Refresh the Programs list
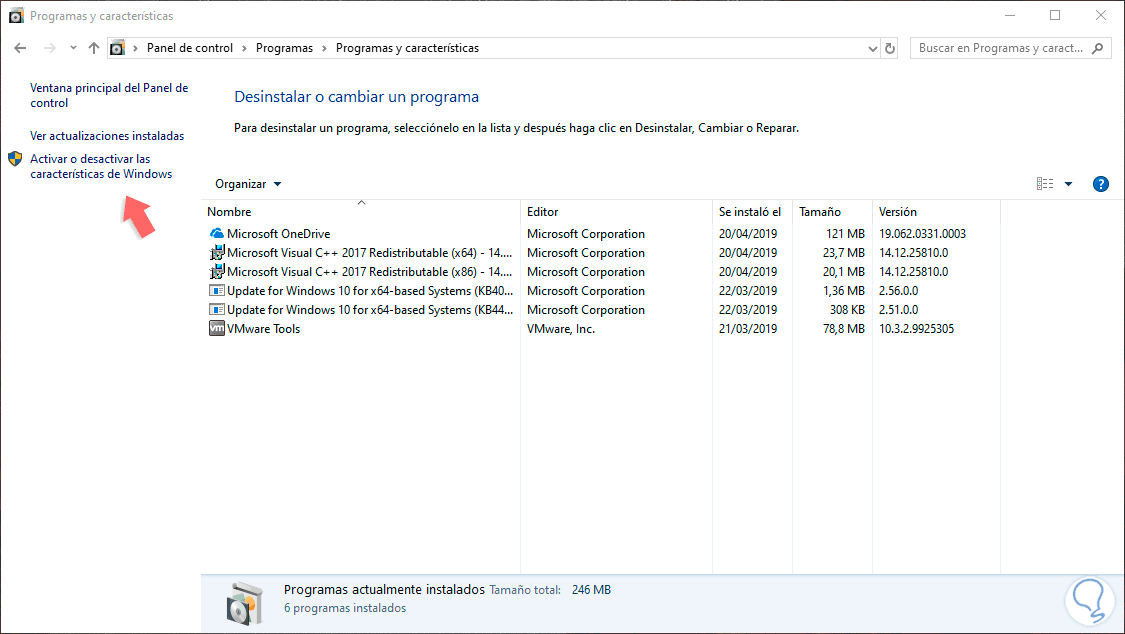Image resolution: width=1125 pixels, height=634 pixels. pyautogui.click(x=890, y=48)
